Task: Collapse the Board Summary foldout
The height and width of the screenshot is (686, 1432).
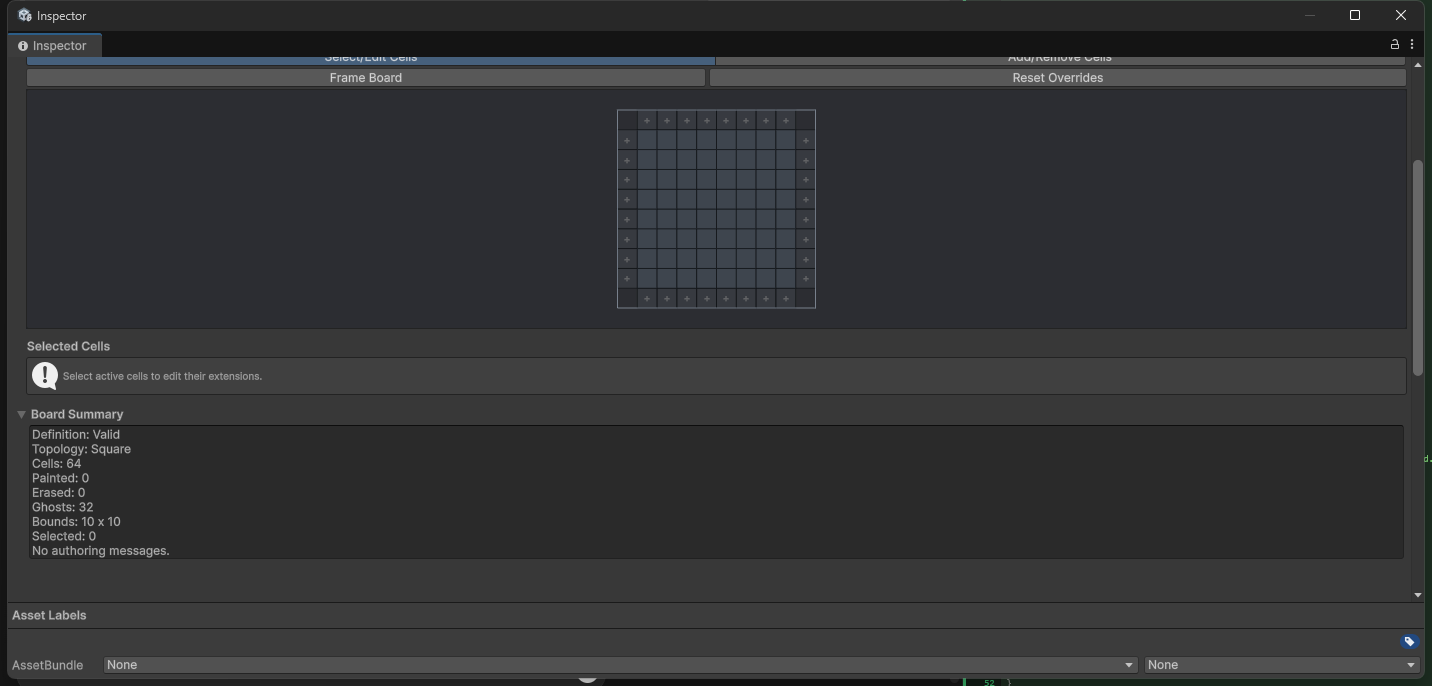Action: (21, 414)
